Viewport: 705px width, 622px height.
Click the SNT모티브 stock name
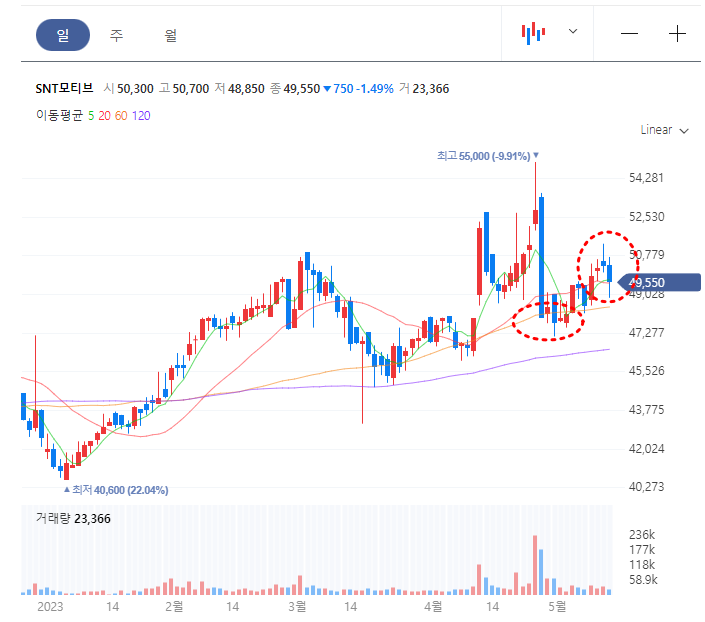pyautogui.click(x=64, y=88)
